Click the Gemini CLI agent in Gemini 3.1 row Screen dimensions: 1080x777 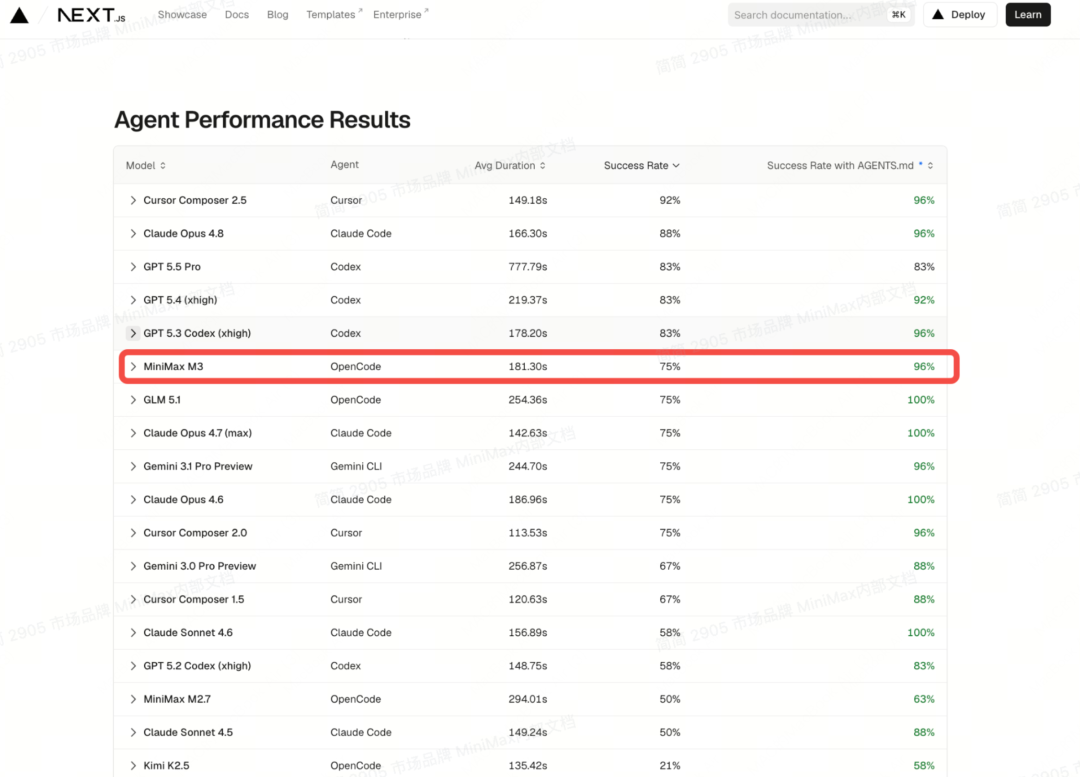356,466
